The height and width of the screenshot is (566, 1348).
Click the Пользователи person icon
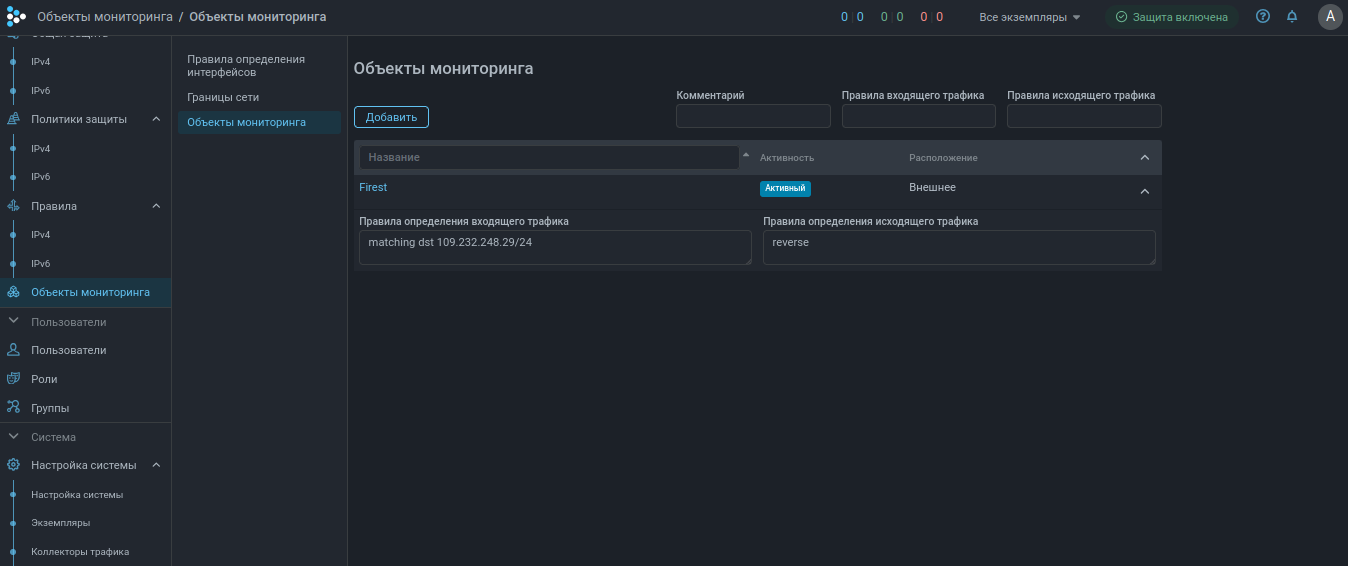[x=13, y=350]
